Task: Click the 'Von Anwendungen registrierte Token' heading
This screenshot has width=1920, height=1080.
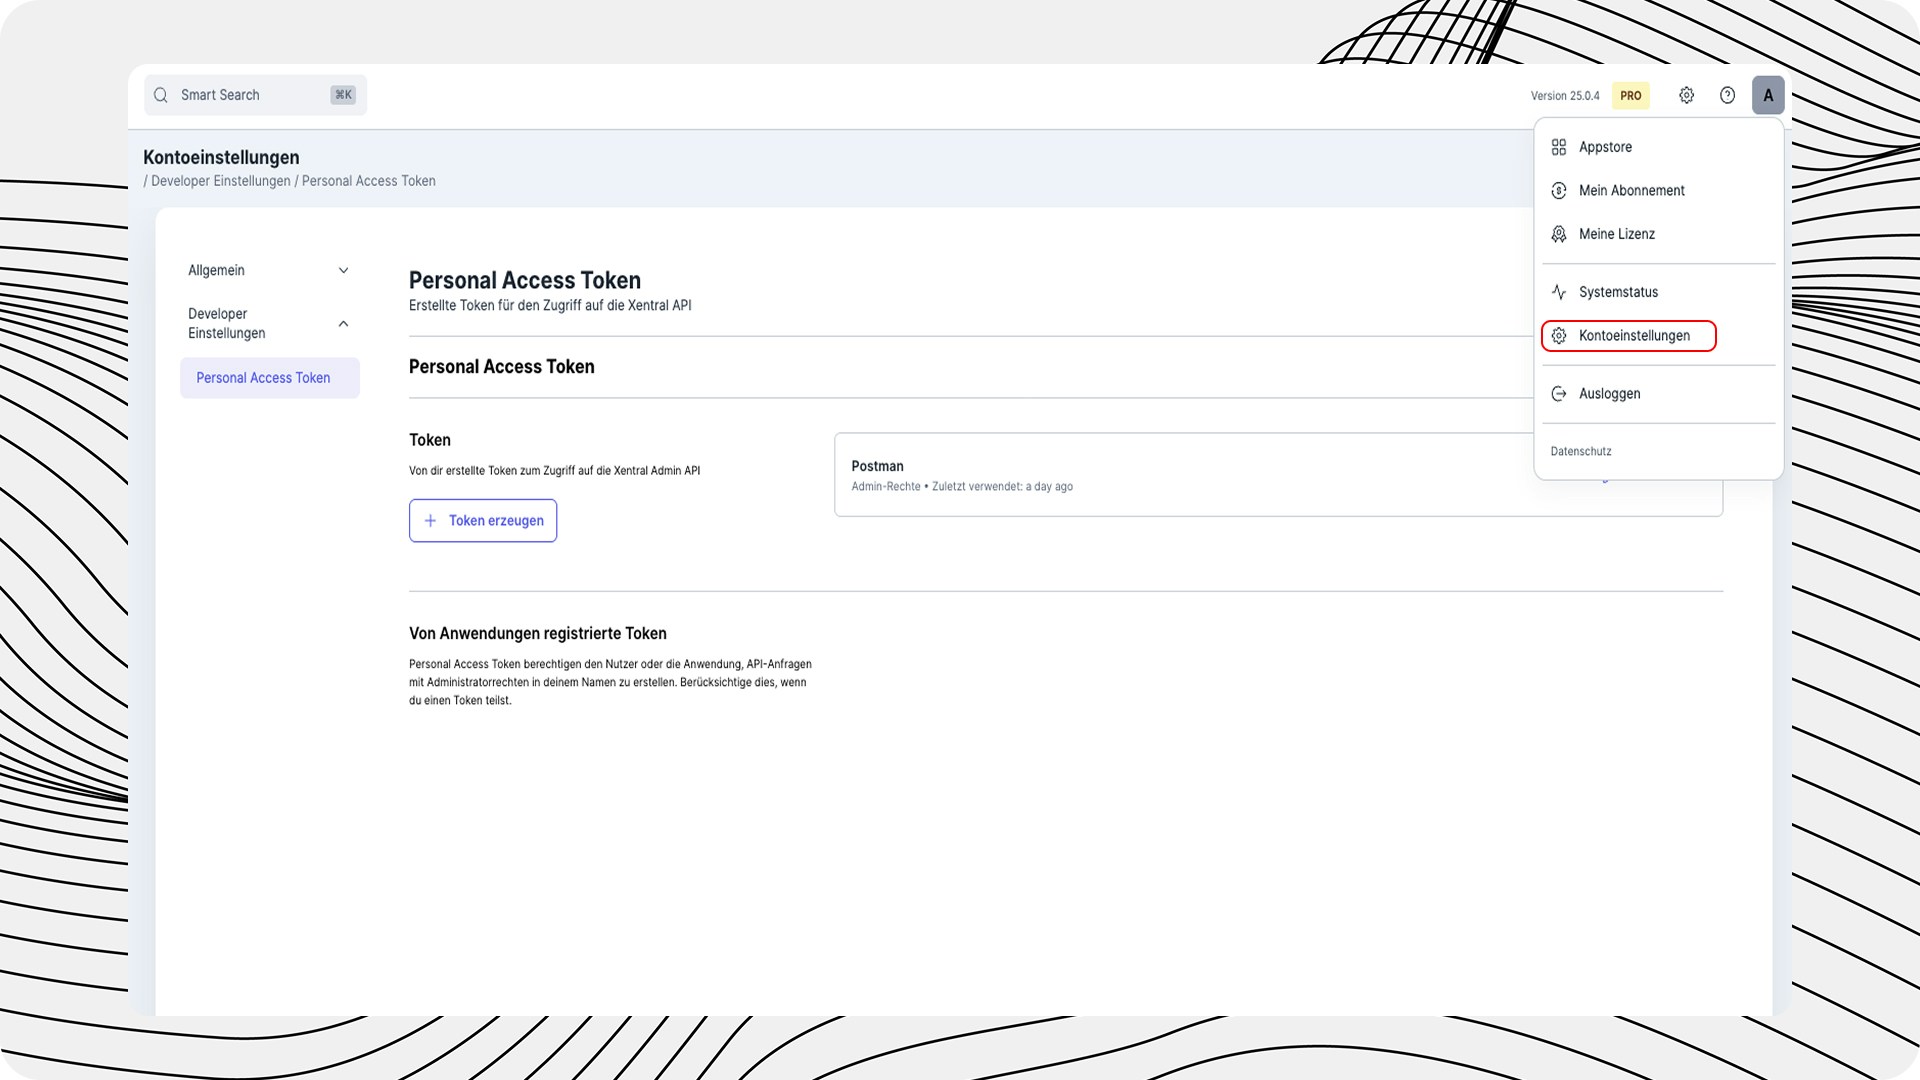Action: 538,633
